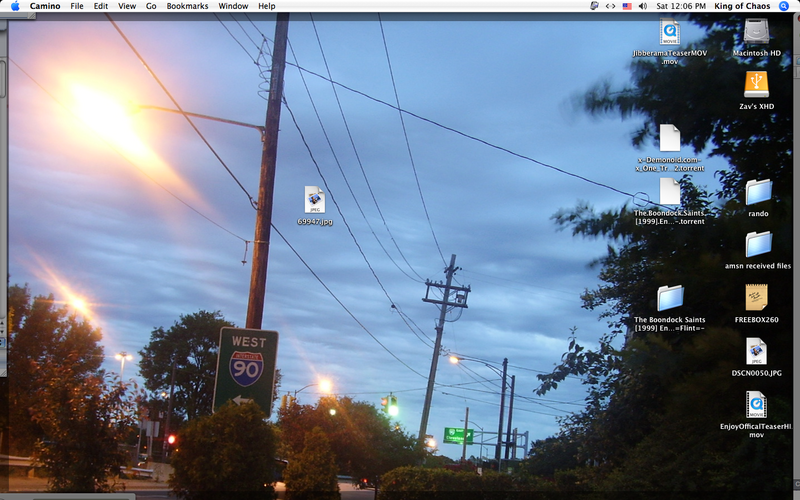Click the DSCN0050.JPG name label
The image size is (800, 500).
(x=757, y=373)
